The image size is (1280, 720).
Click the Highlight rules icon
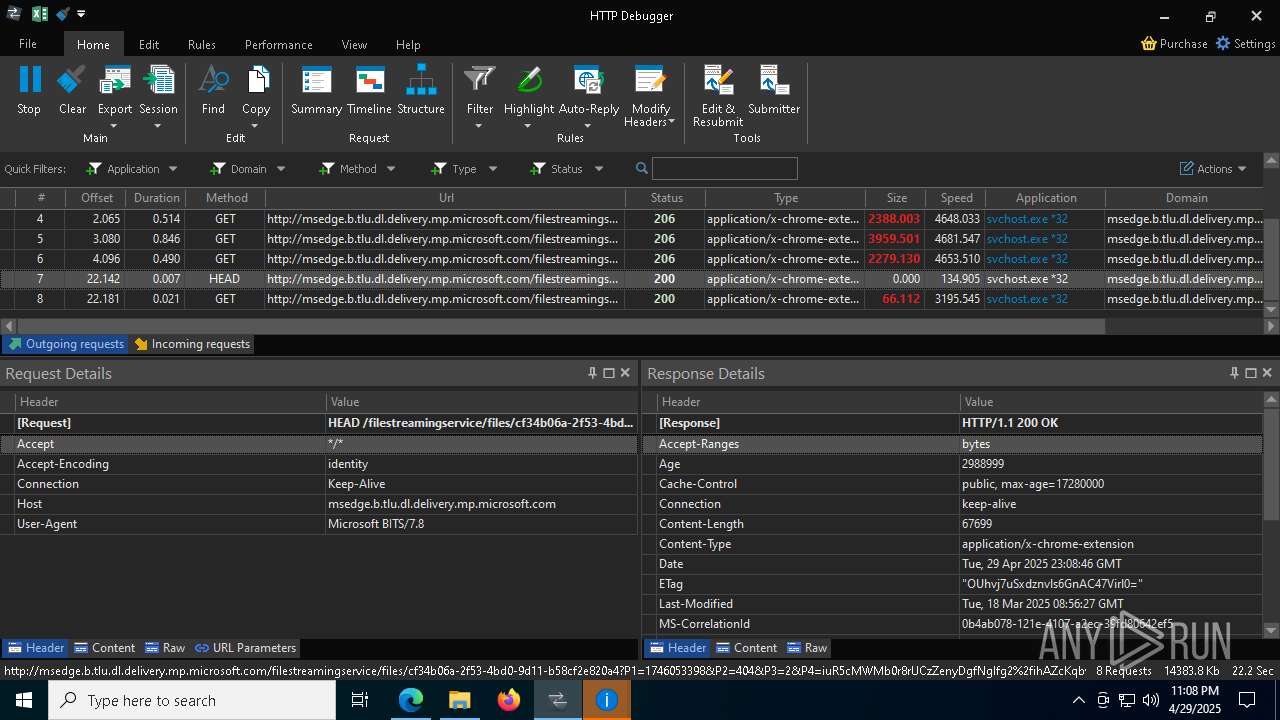tap(529, 80)
